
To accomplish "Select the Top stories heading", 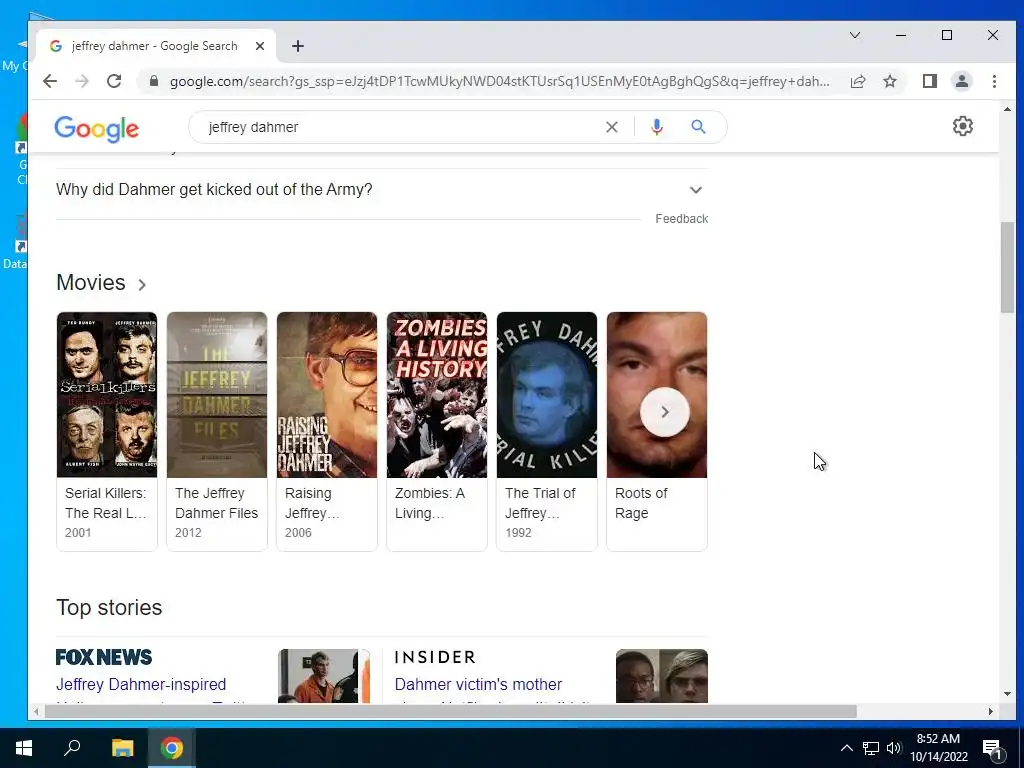I will point(109,607).
